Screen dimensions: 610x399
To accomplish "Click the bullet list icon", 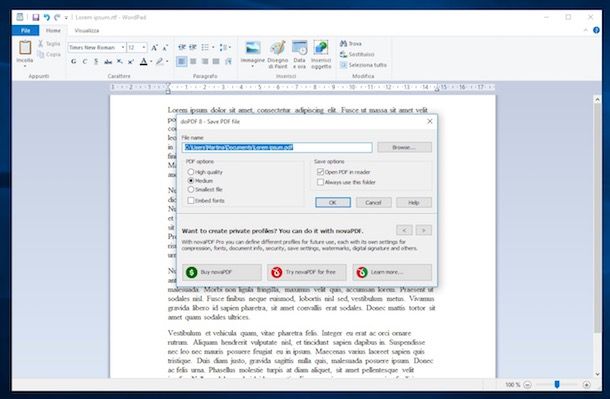I will [205, 47].
